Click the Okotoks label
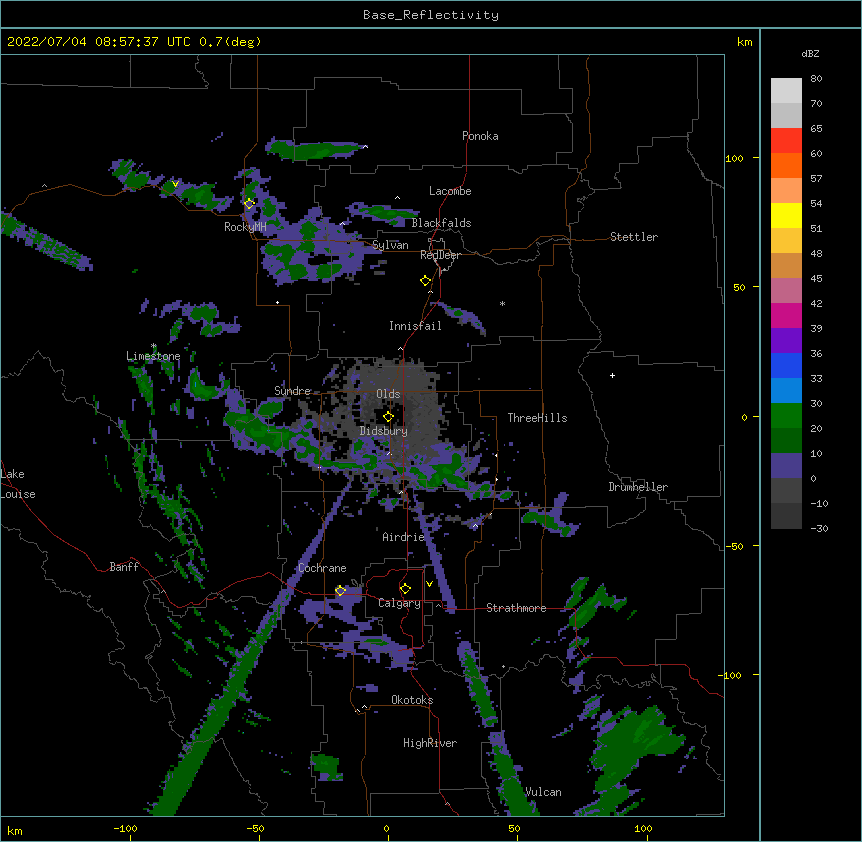 [x=412, y=700]
